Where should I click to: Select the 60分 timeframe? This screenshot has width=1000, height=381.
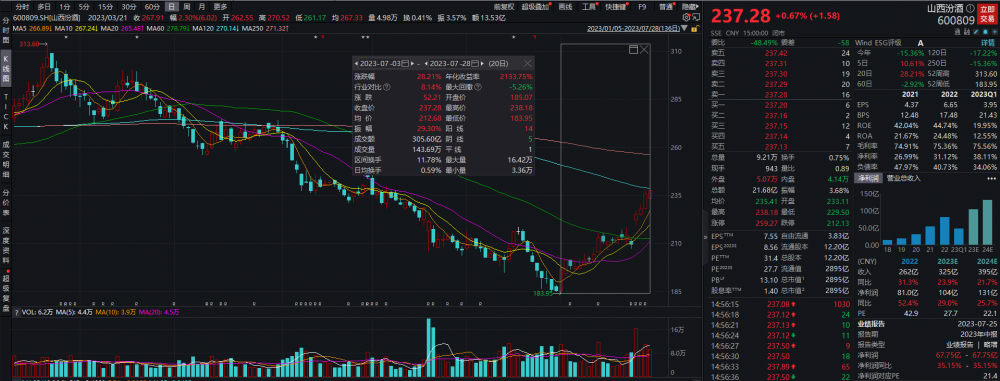(x=153, y=6)
